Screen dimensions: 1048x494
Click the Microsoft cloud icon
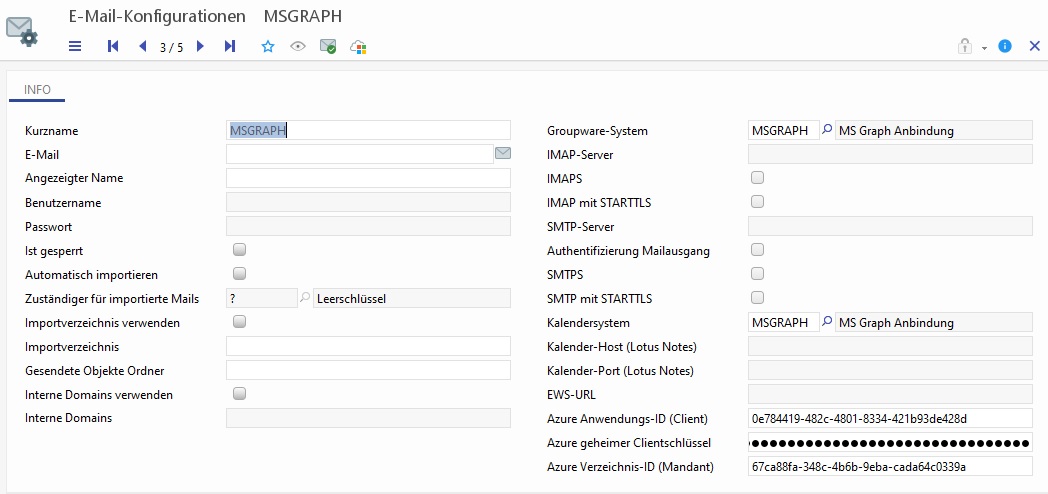click(x=358, y=46)
